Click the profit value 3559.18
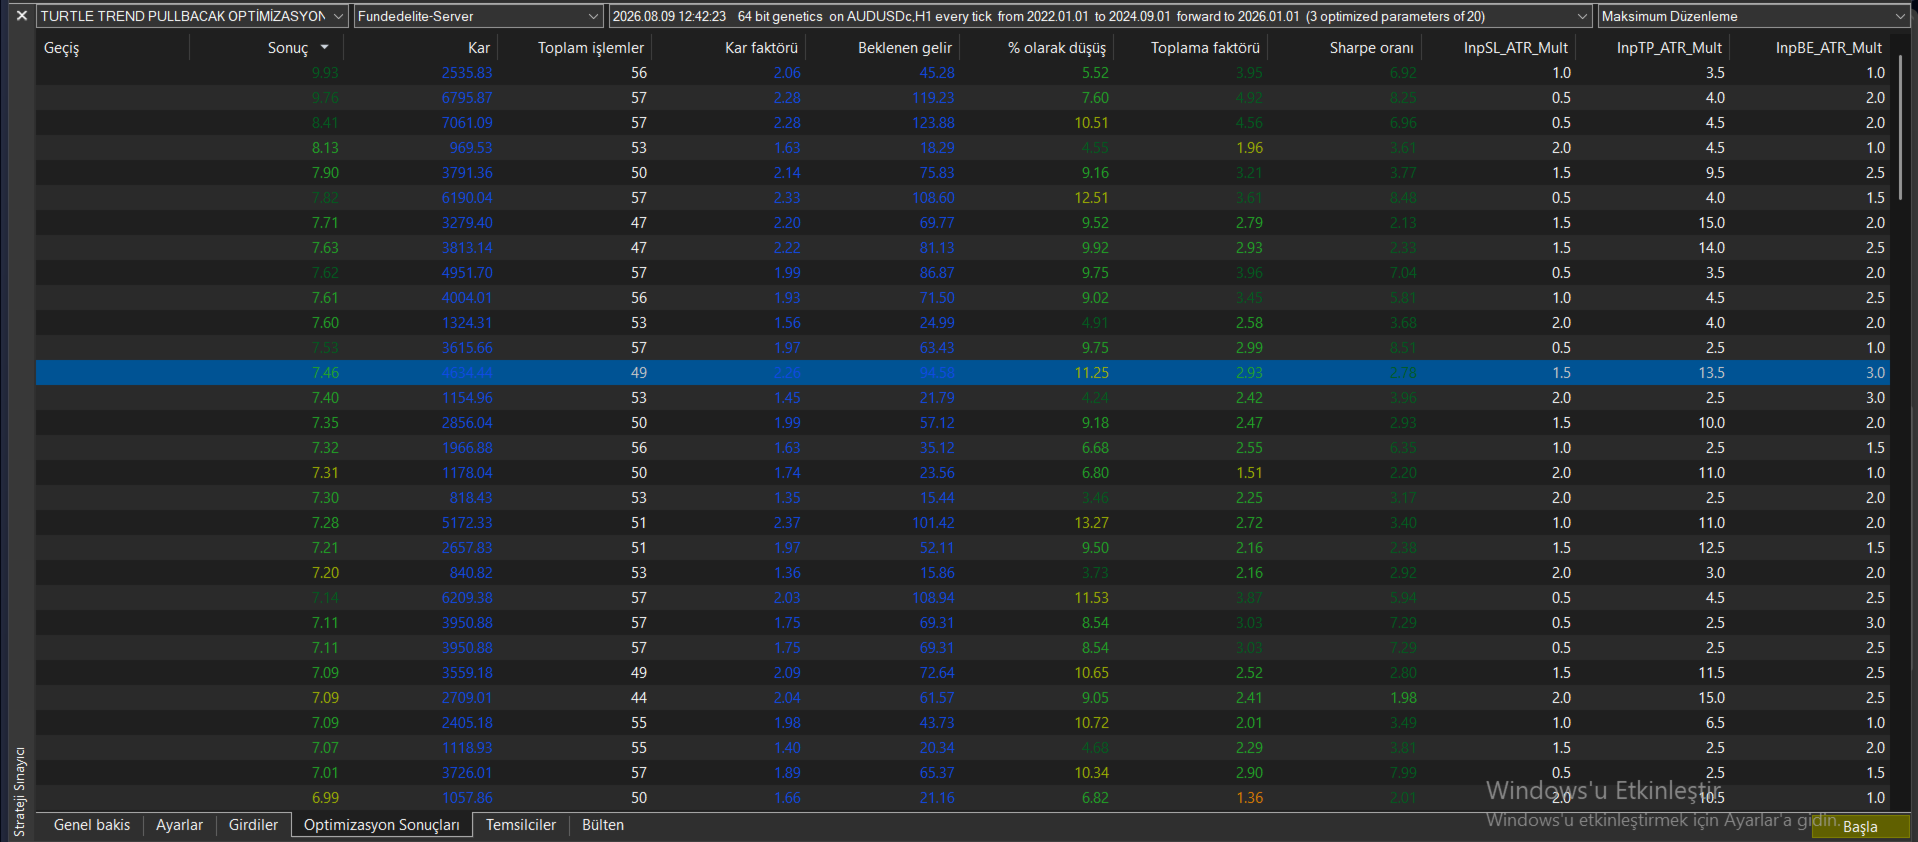 tap(466, 673)
